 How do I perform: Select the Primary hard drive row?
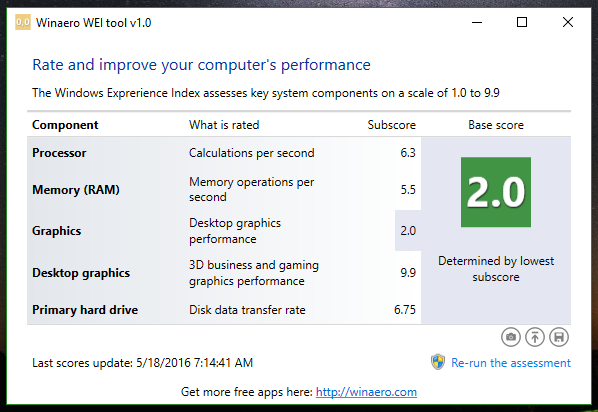[224, 310]
